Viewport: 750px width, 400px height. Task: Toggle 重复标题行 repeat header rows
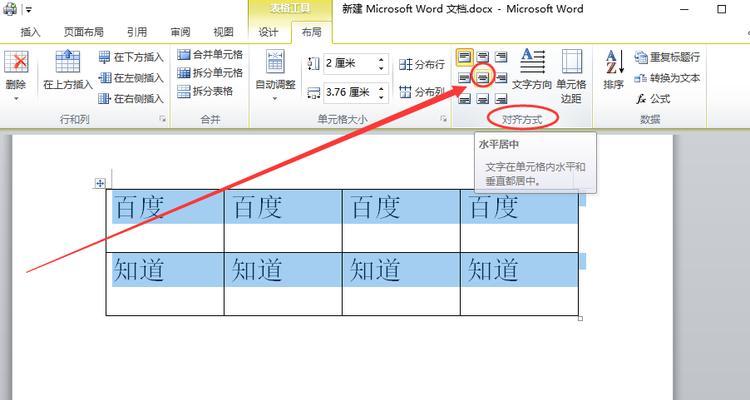pos(667,57)
